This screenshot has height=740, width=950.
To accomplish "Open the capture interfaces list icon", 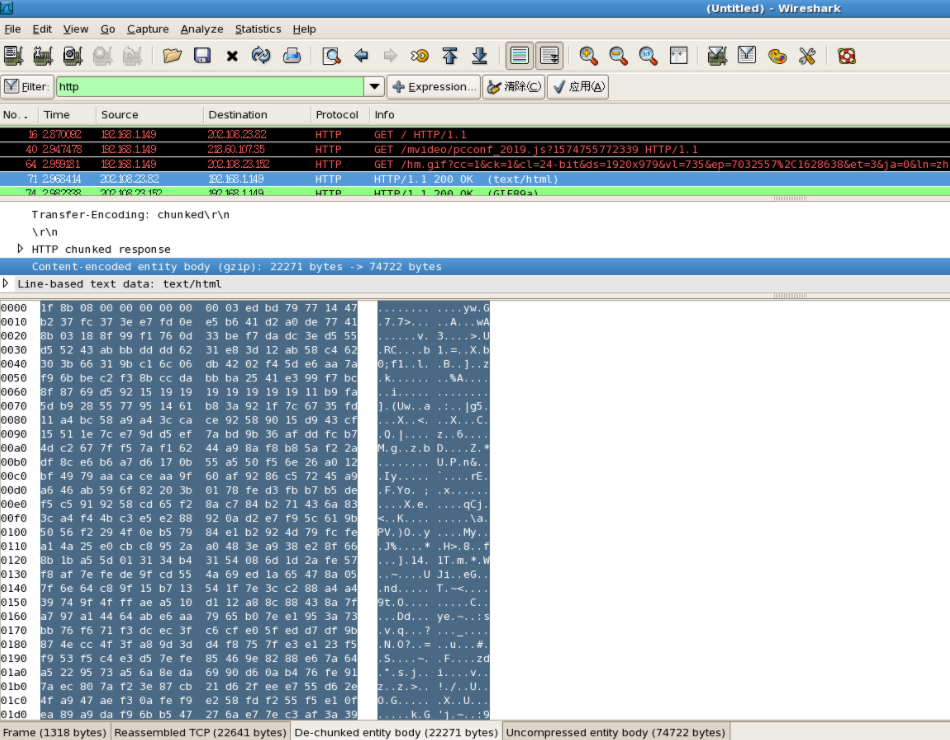I will pos(13,56).
